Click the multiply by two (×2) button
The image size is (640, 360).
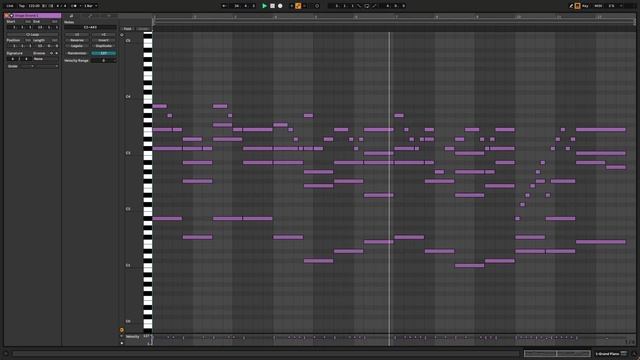[104, 35]
